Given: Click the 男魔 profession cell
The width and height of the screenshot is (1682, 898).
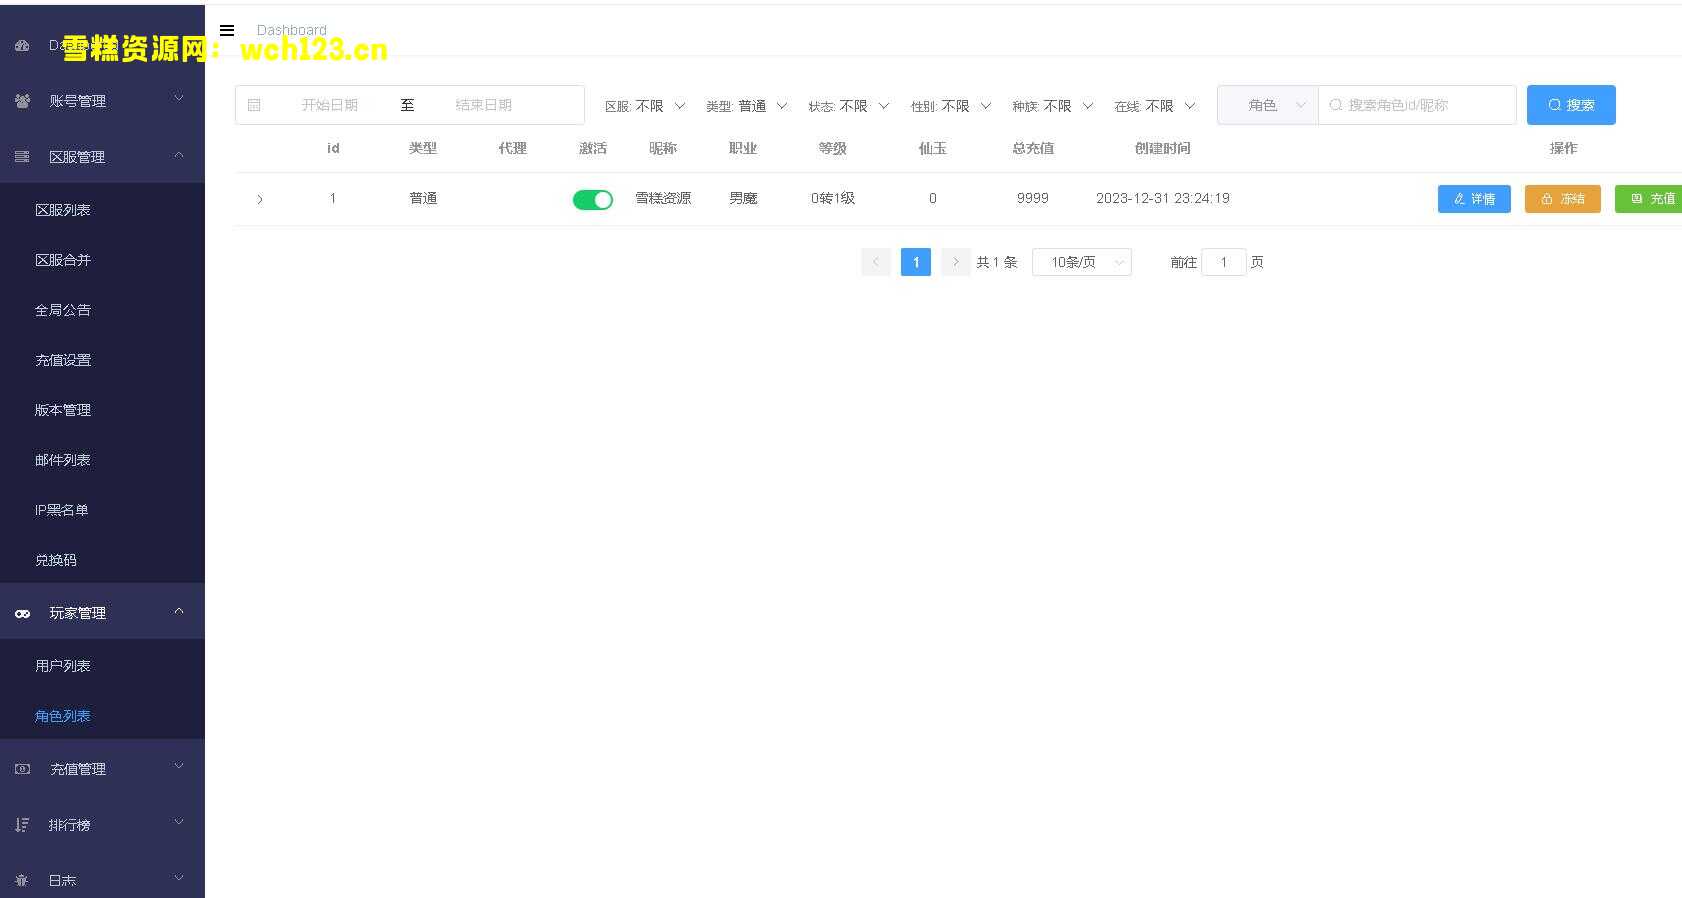Looking at the screenshot, I should (x=743, y=198).
